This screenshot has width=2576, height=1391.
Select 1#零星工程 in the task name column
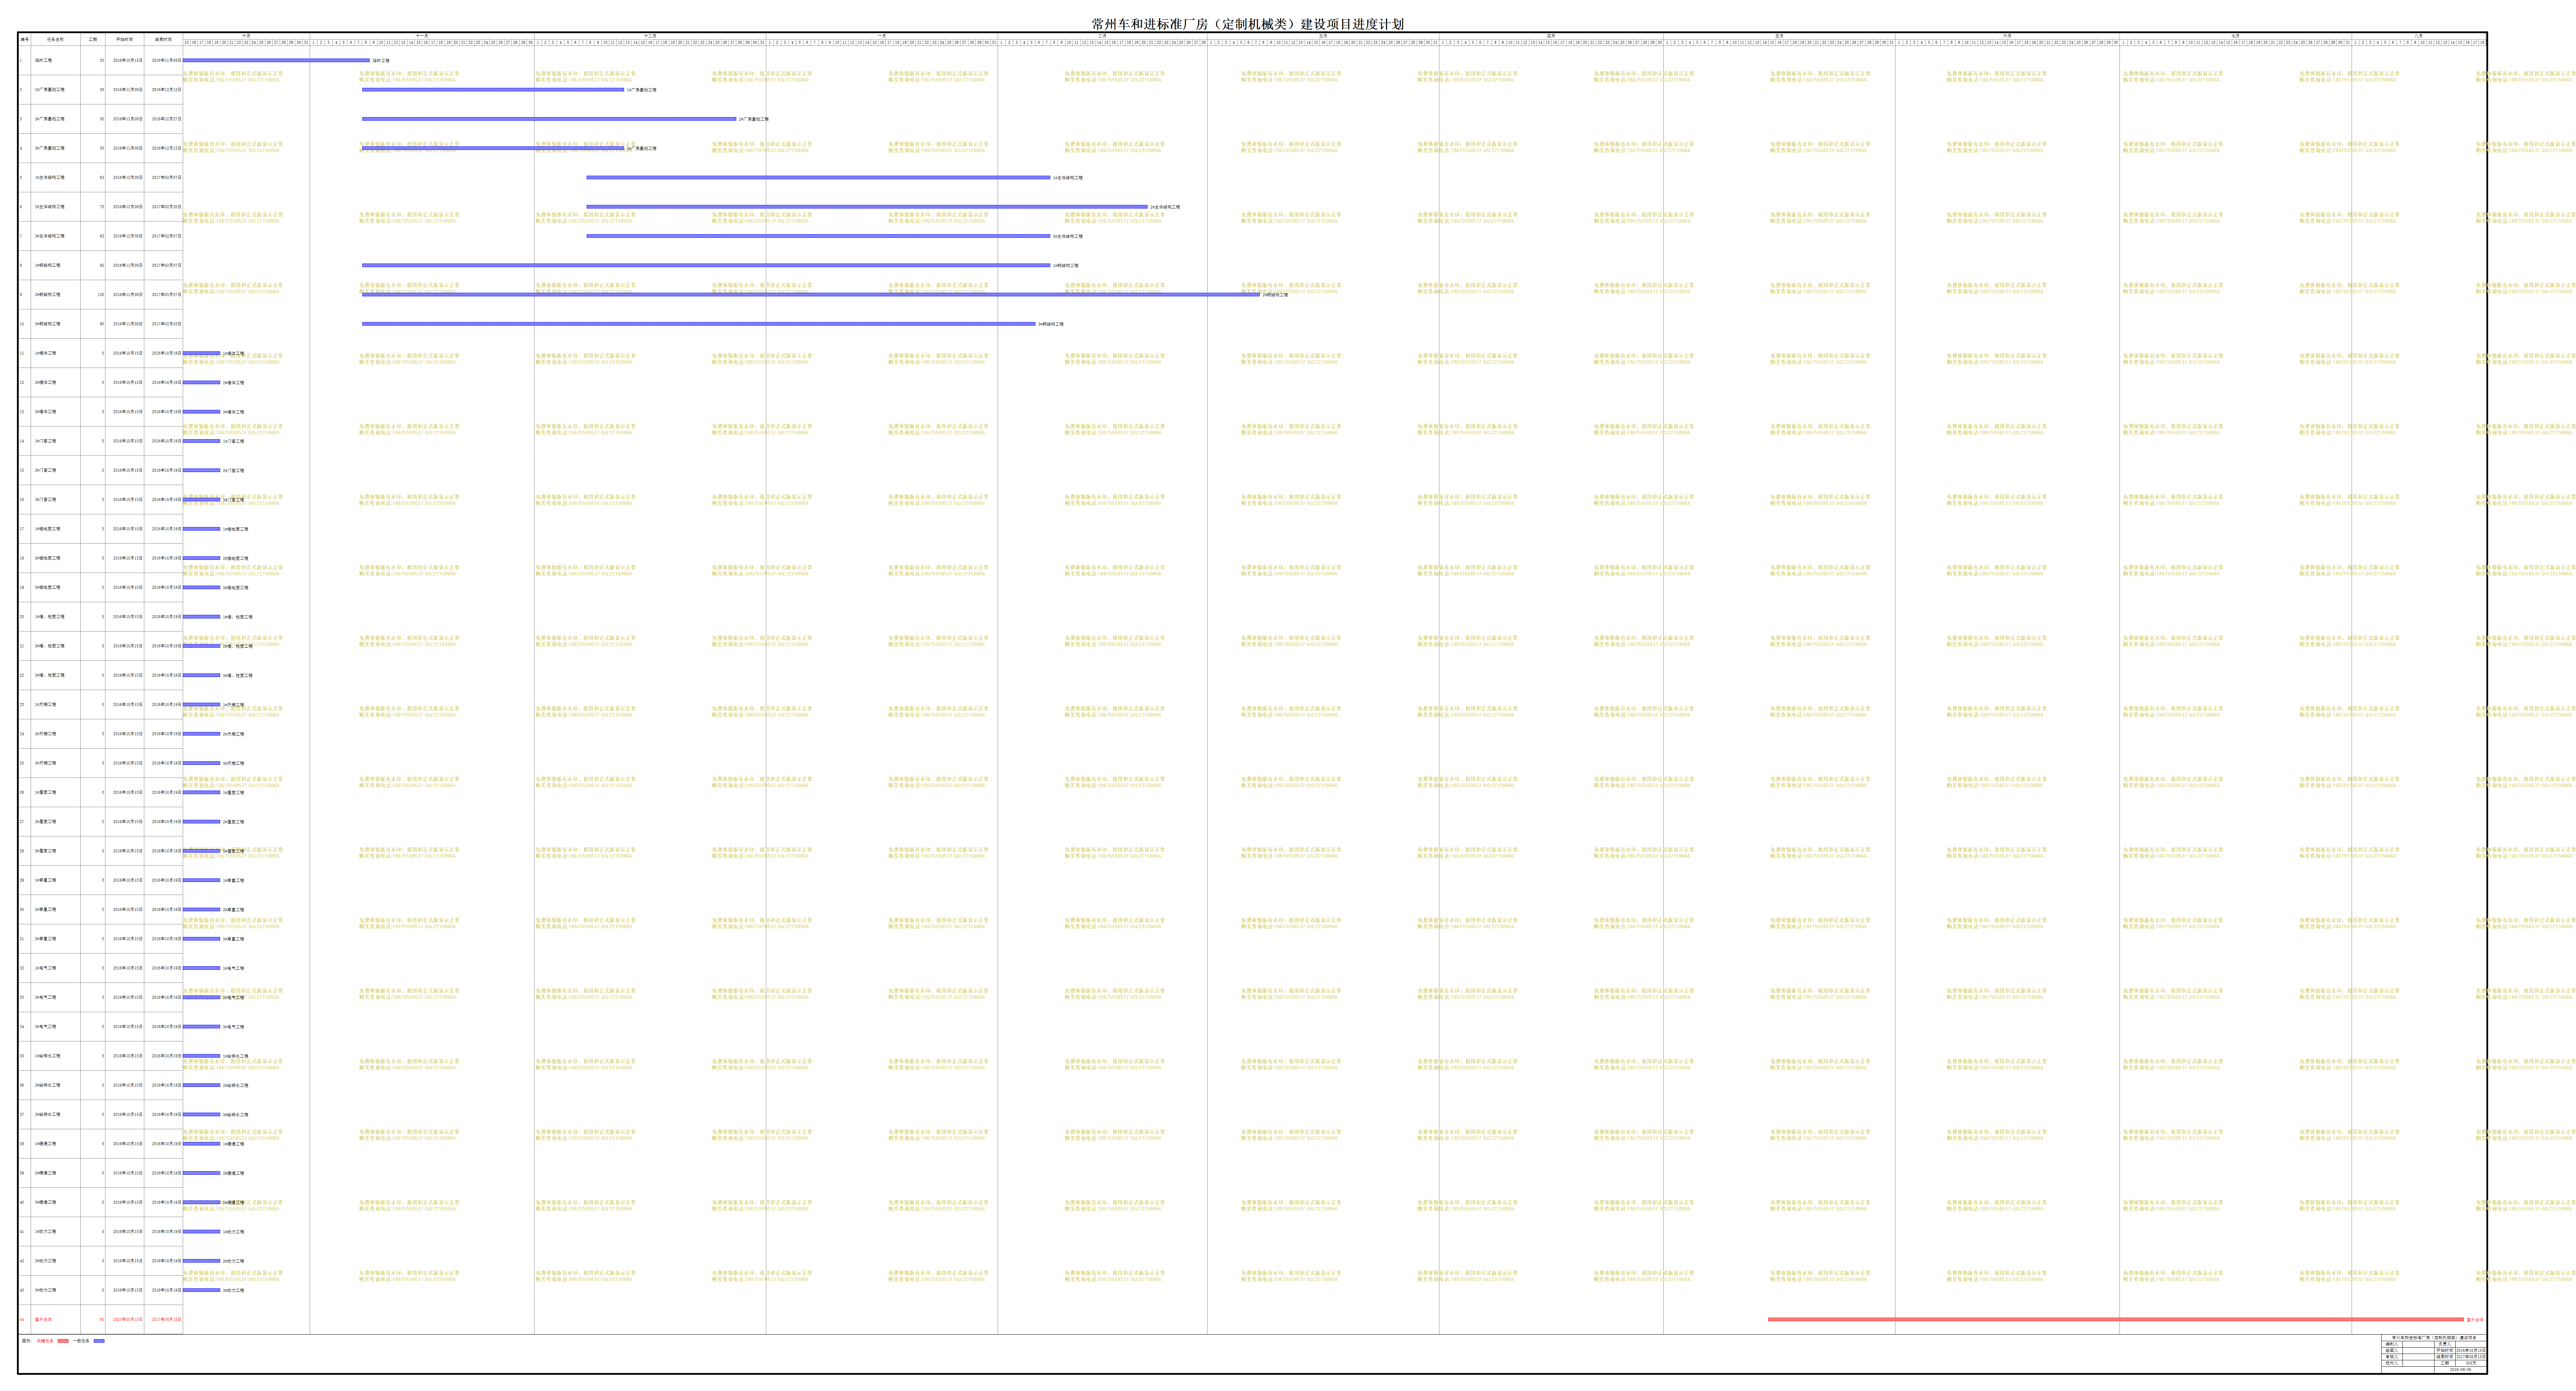(45, 880)
